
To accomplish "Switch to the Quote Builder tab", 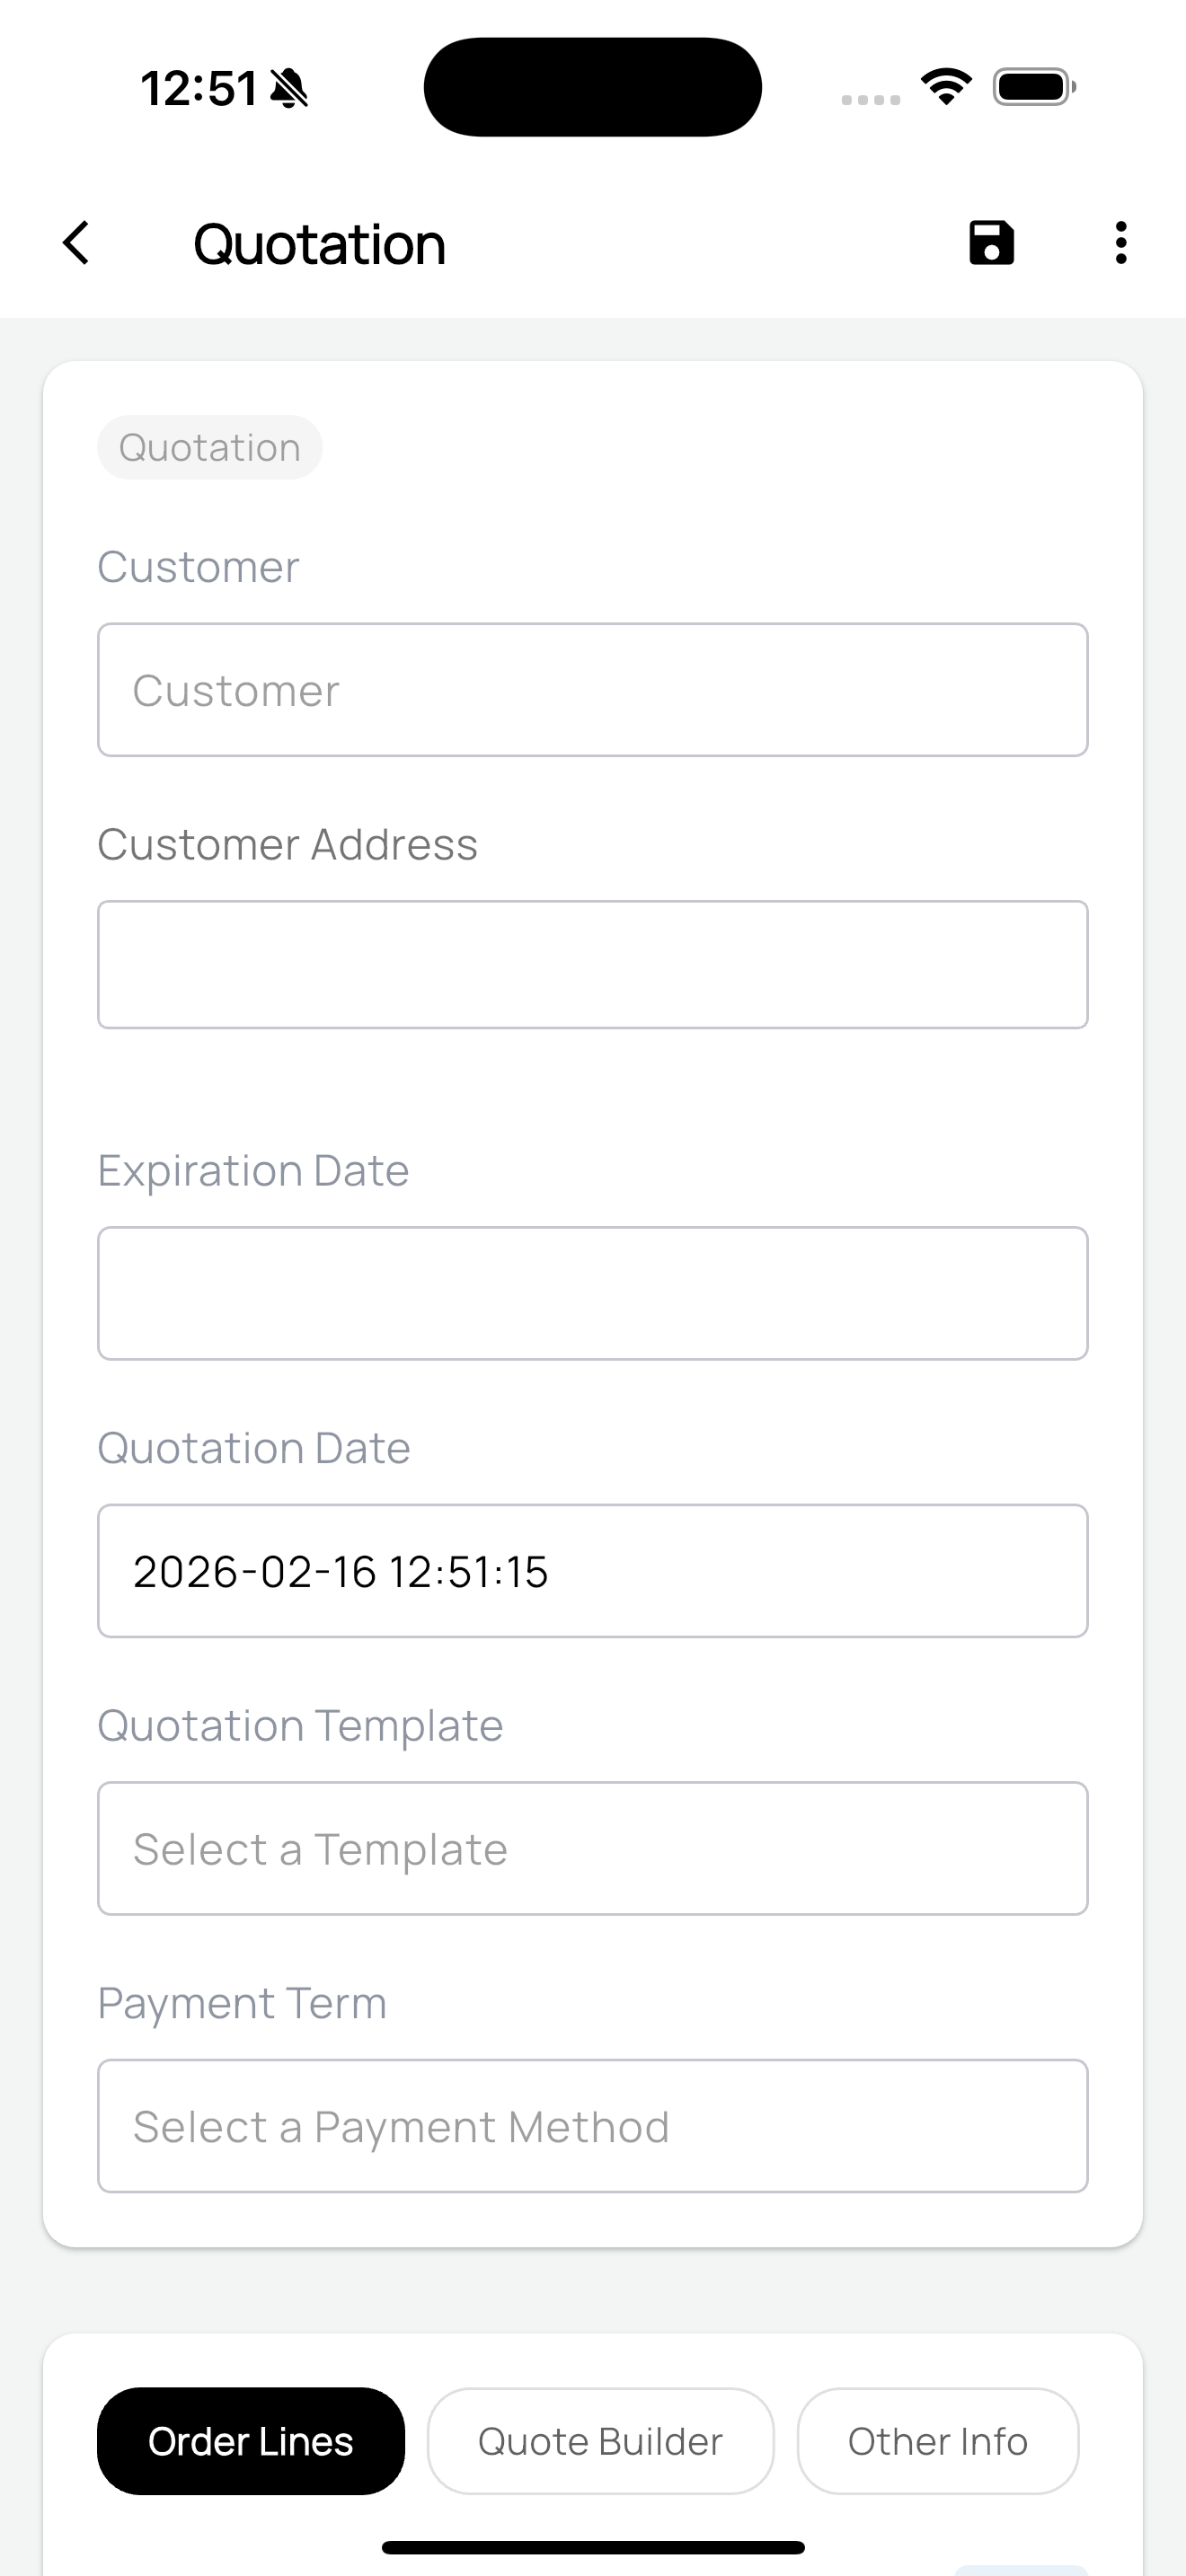I will pyautogui.click(x=600, y=2441).
